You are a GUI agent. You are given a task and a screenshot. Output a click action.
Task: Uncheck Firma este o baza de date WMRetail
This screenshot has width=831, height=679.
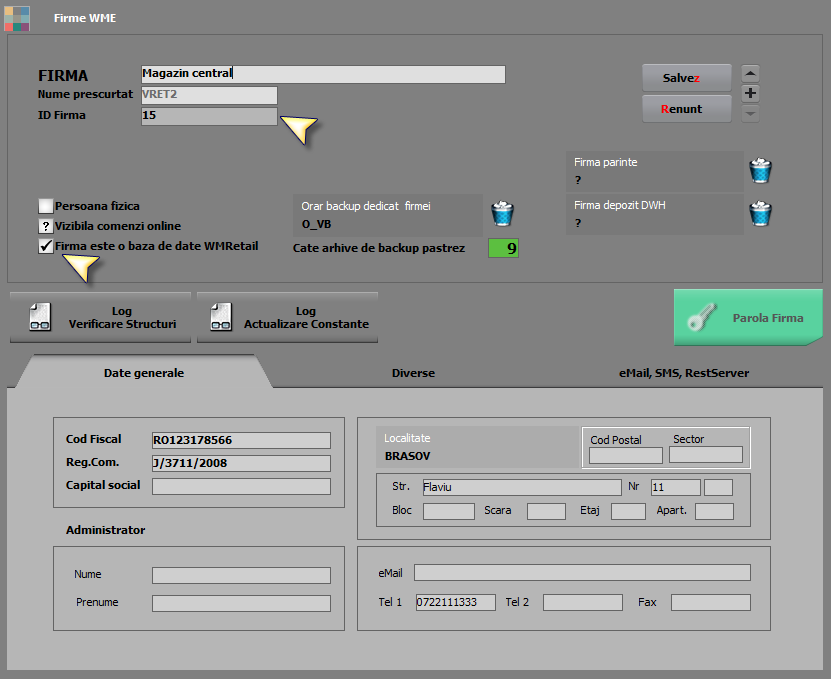click(46, 246)
